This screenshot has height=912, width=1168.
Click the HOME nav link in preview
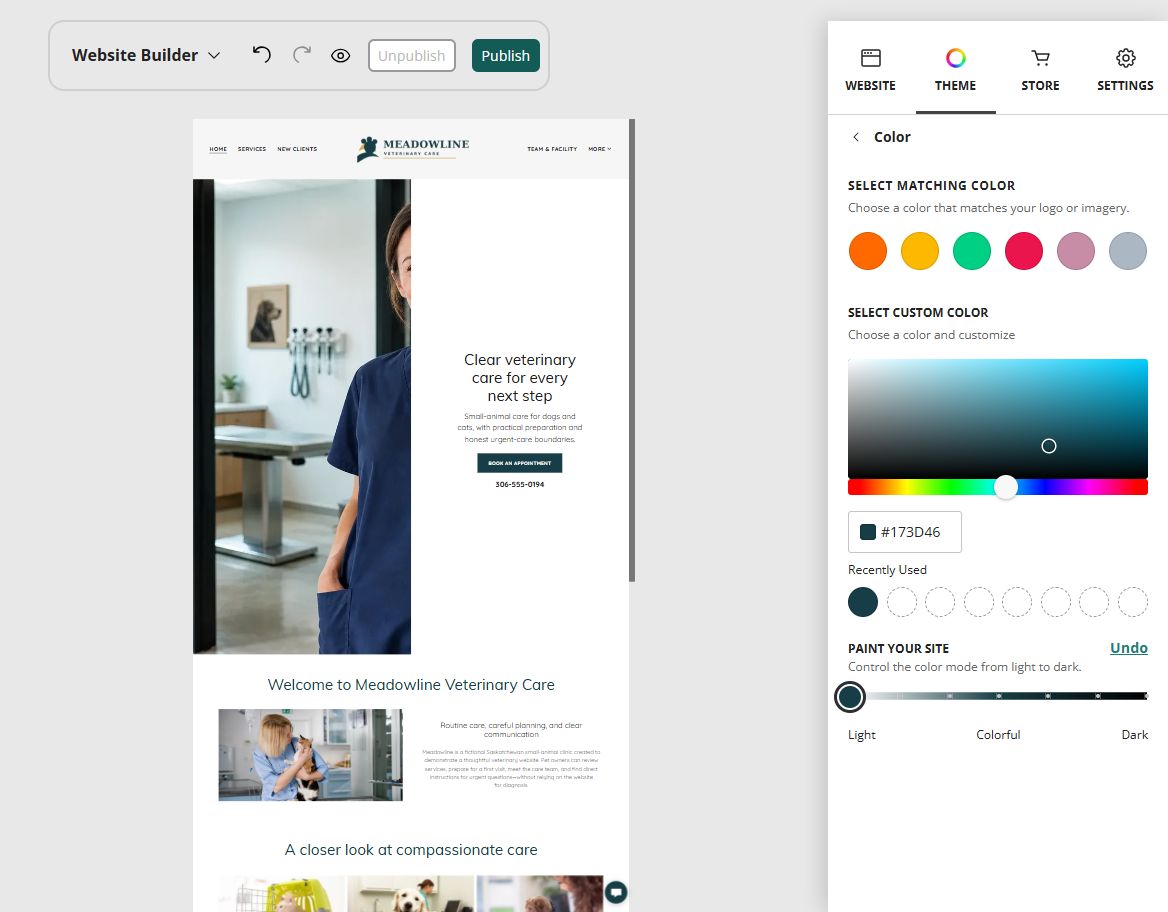click(x=218, y=149)
